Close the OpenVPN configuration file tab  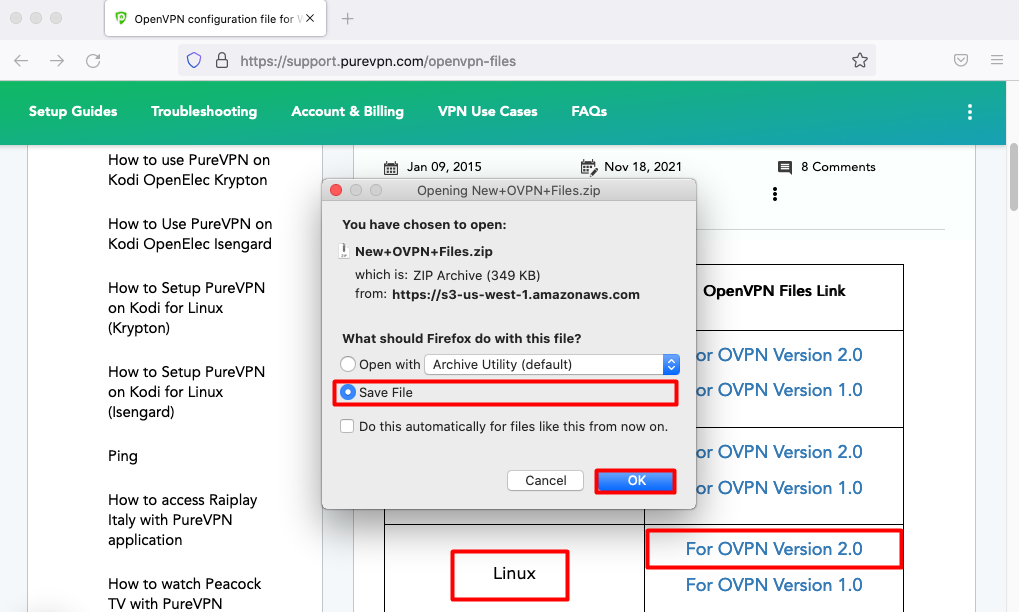[310, 18]
